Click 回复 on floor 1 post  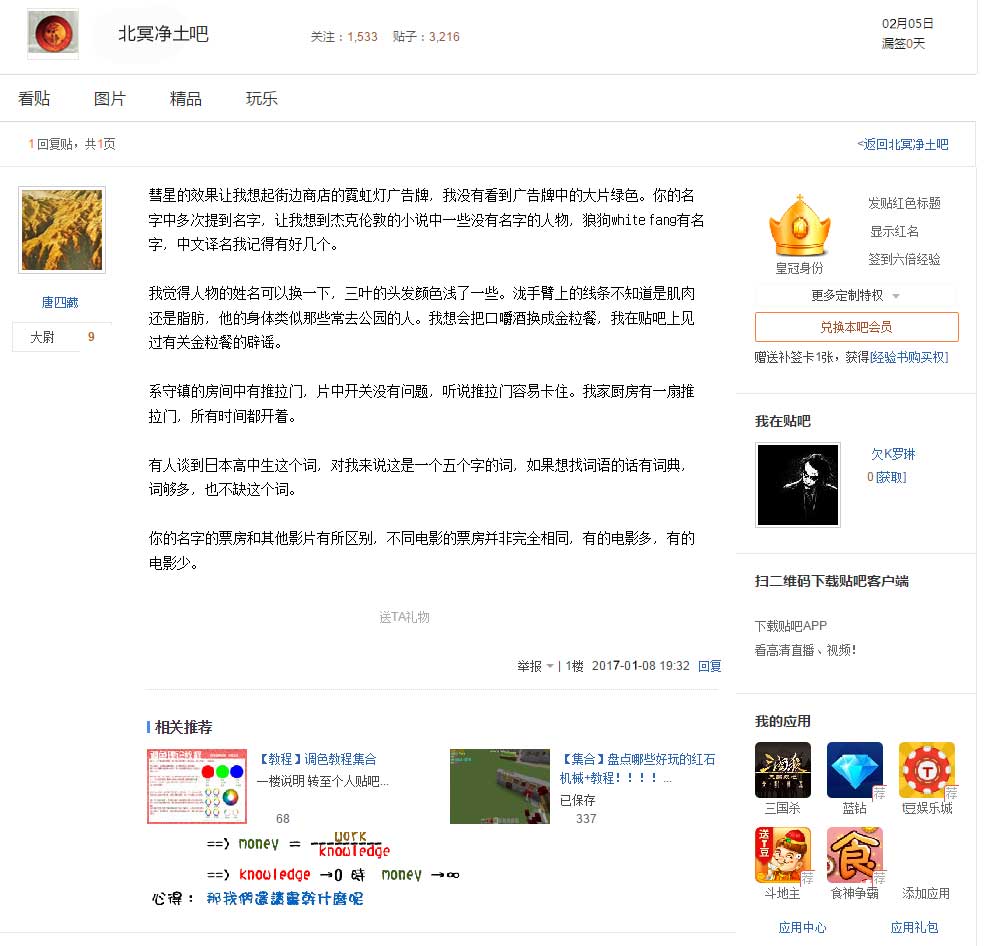(x=709, y=666)
